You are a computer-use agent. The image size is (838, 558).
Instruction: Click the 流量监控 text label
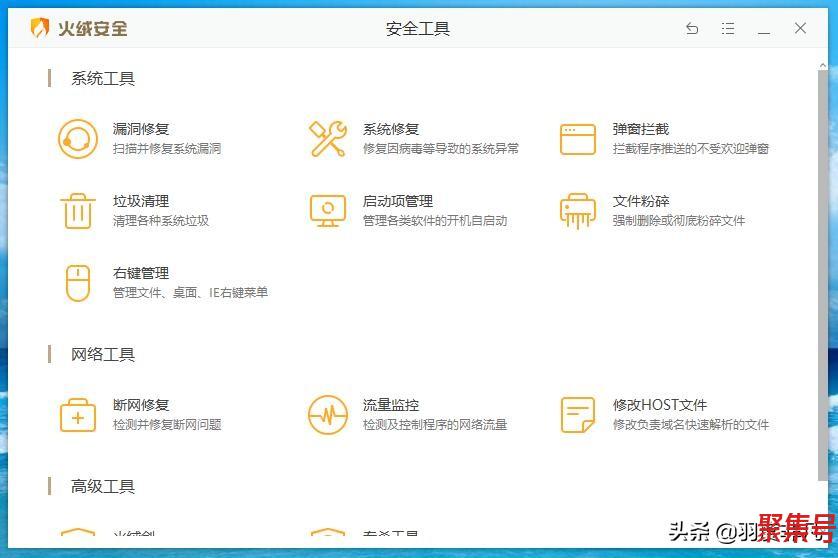(391, 405)
